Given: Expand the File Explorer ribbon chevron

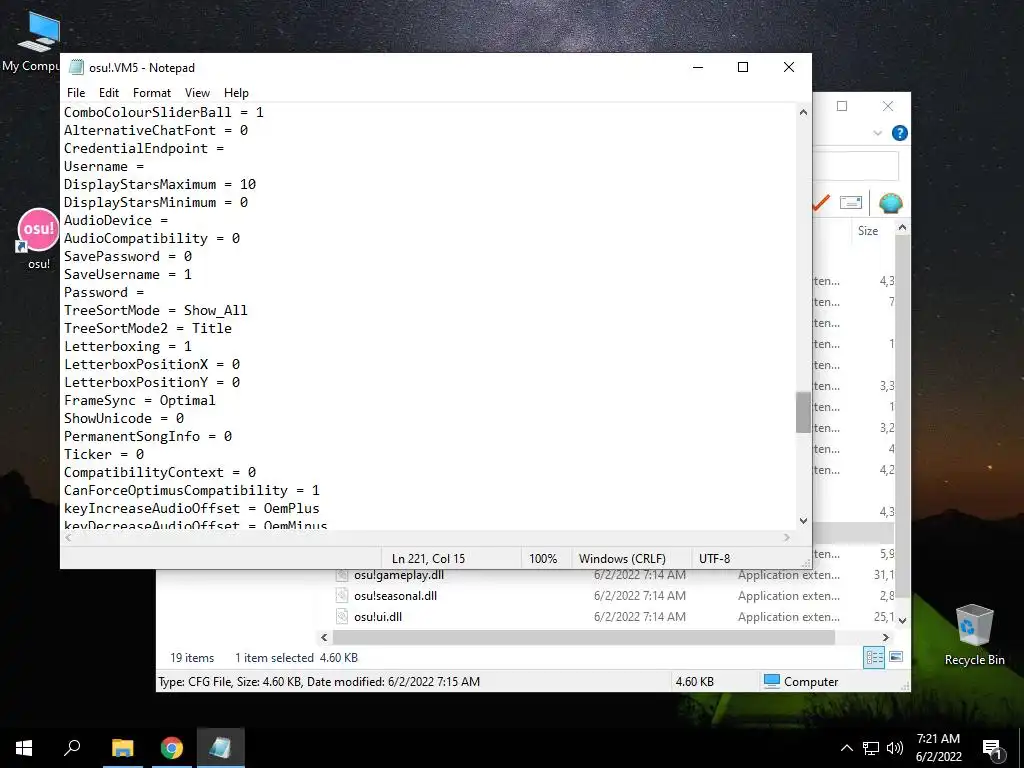Looking at the screenshot, I should pos(878,133).
